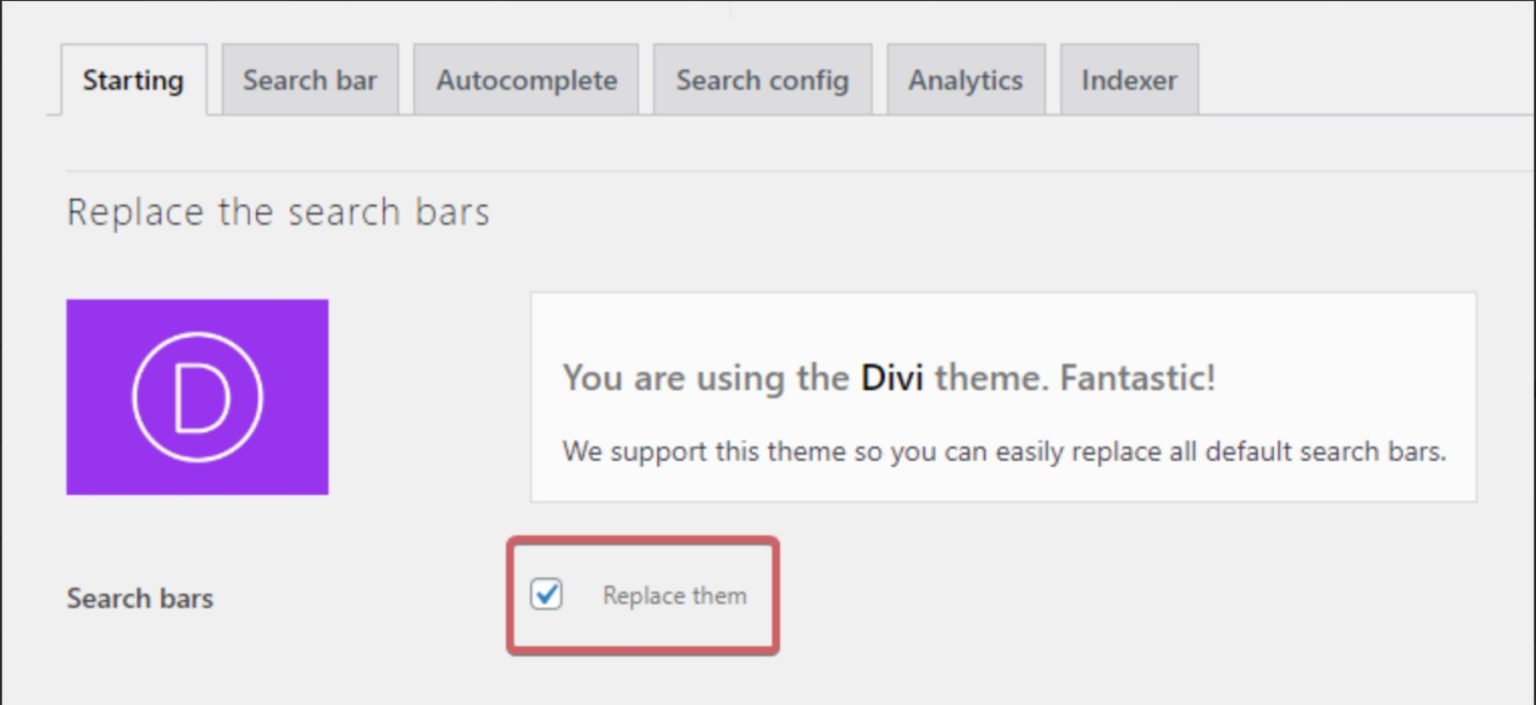
Task: Switch to the Search bar tab
Action: point(310,80)
